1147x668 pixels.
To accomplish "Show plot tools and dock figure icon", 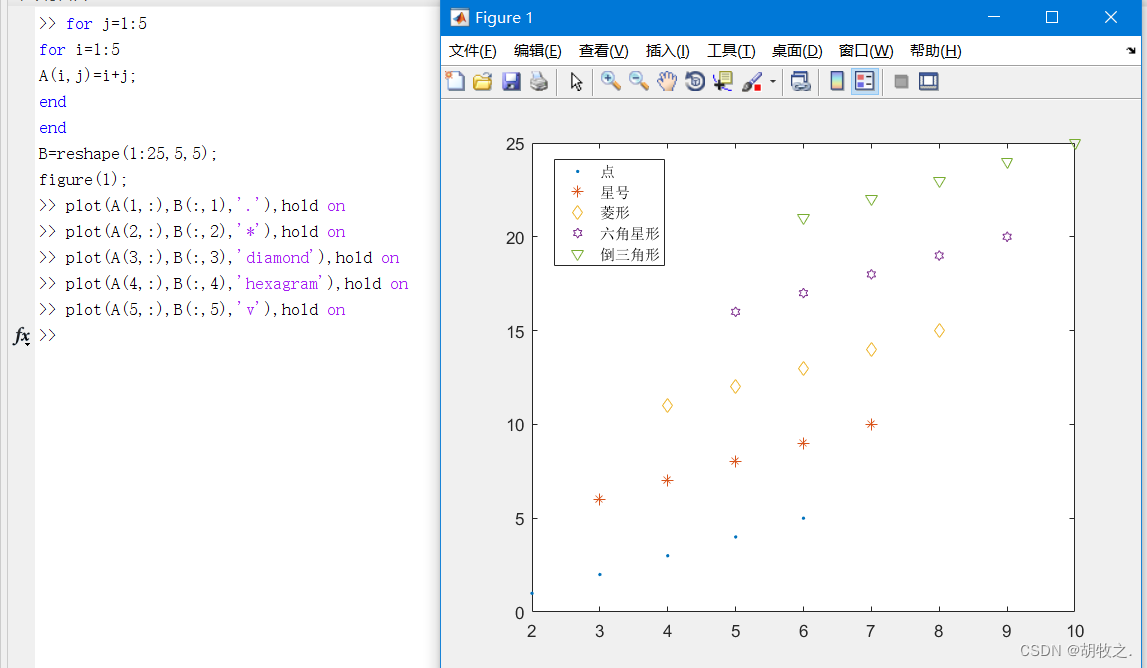I will click(929, 81).
